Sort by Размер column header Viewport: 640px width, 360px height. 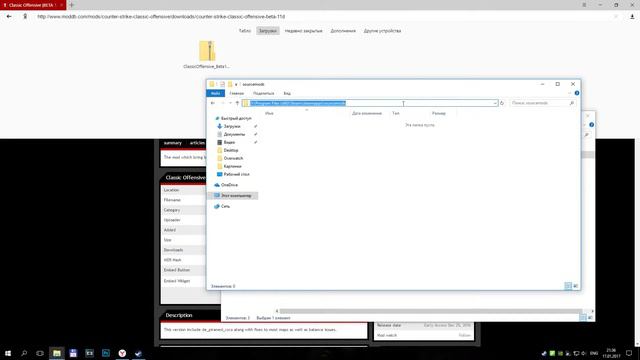tap(439, 113)
